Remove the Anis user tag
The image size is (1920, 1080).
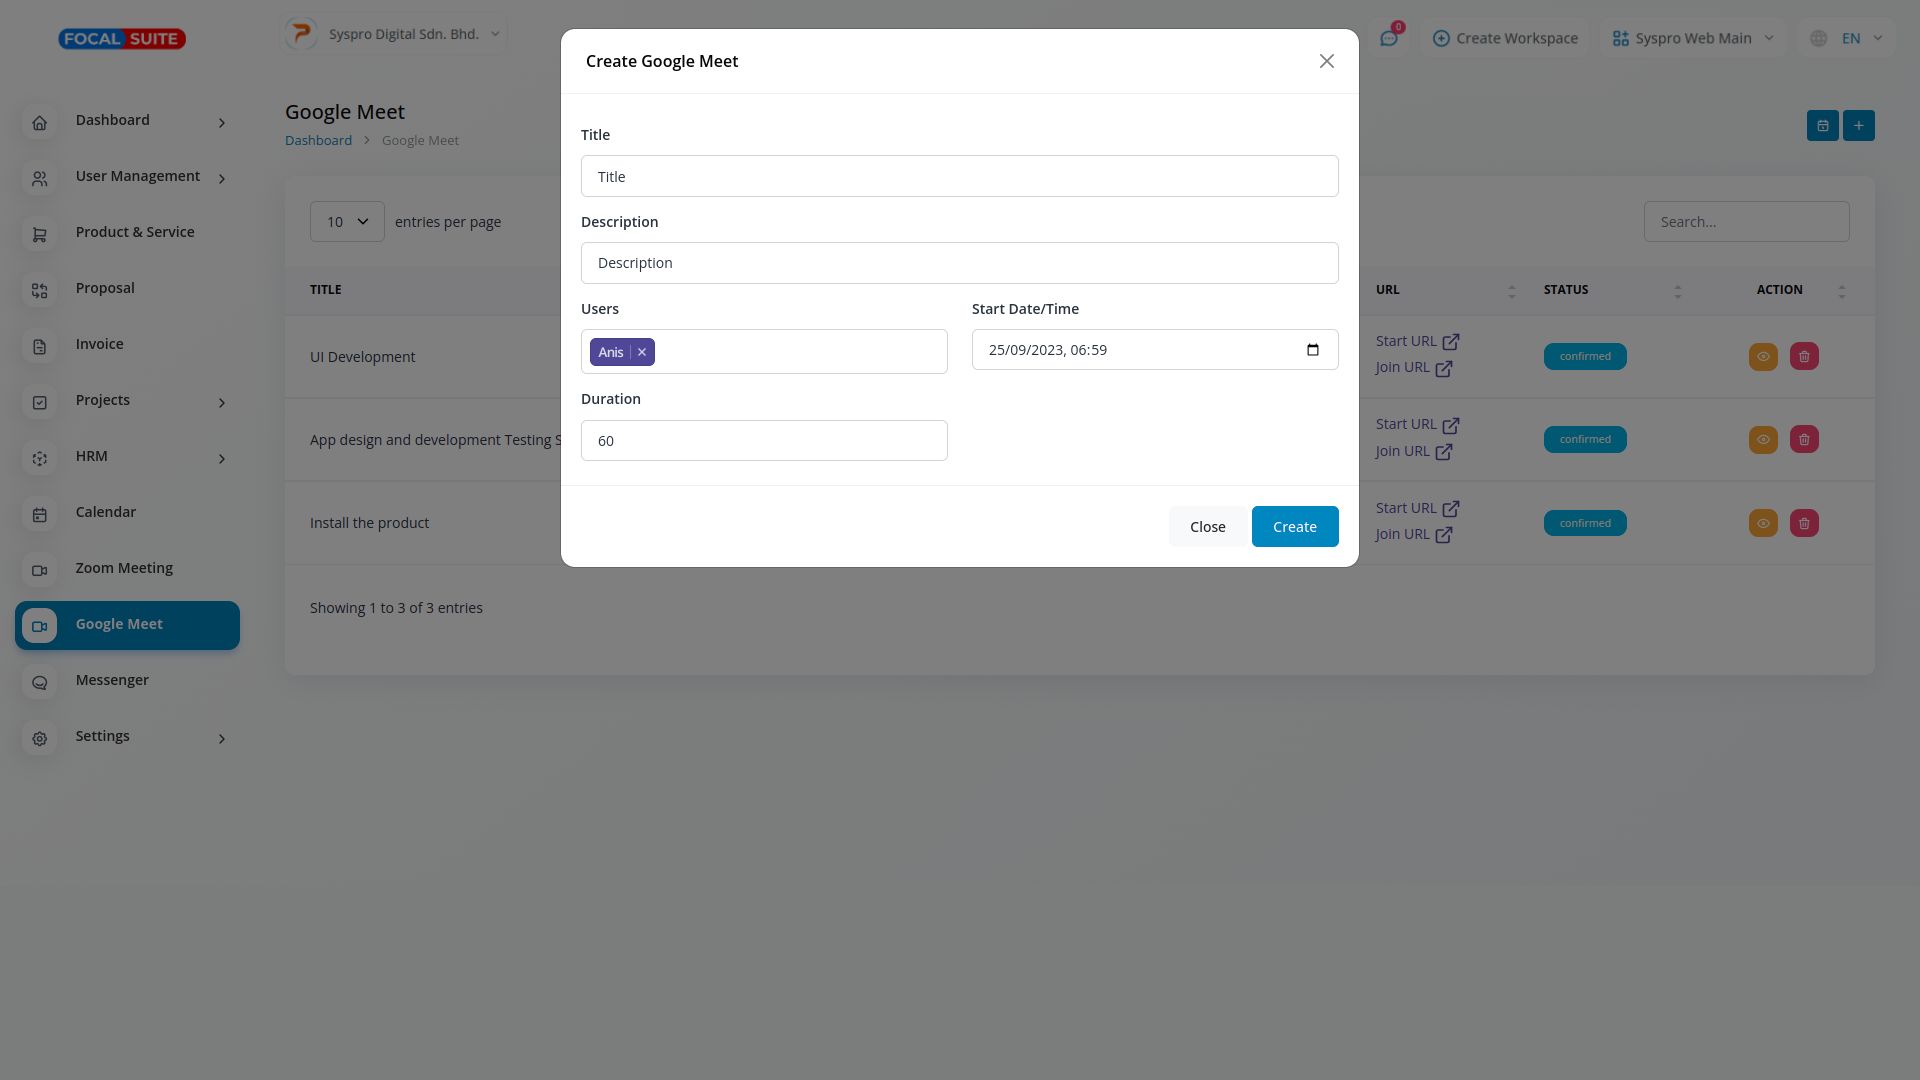click(642, 352)
